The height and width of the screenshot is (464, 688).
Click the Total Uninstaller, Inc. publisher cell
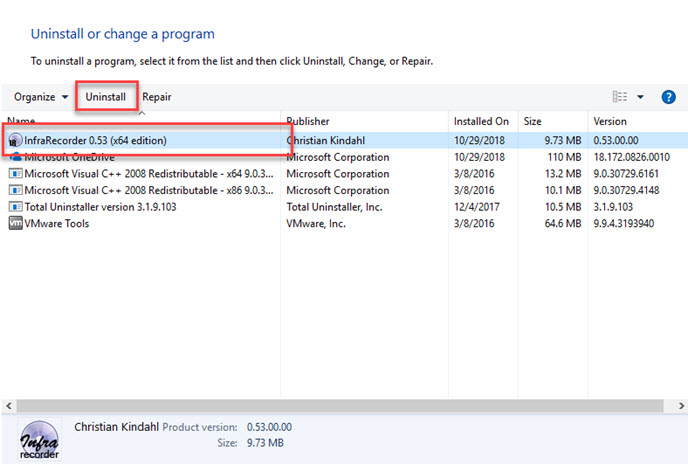coord(334,207)
